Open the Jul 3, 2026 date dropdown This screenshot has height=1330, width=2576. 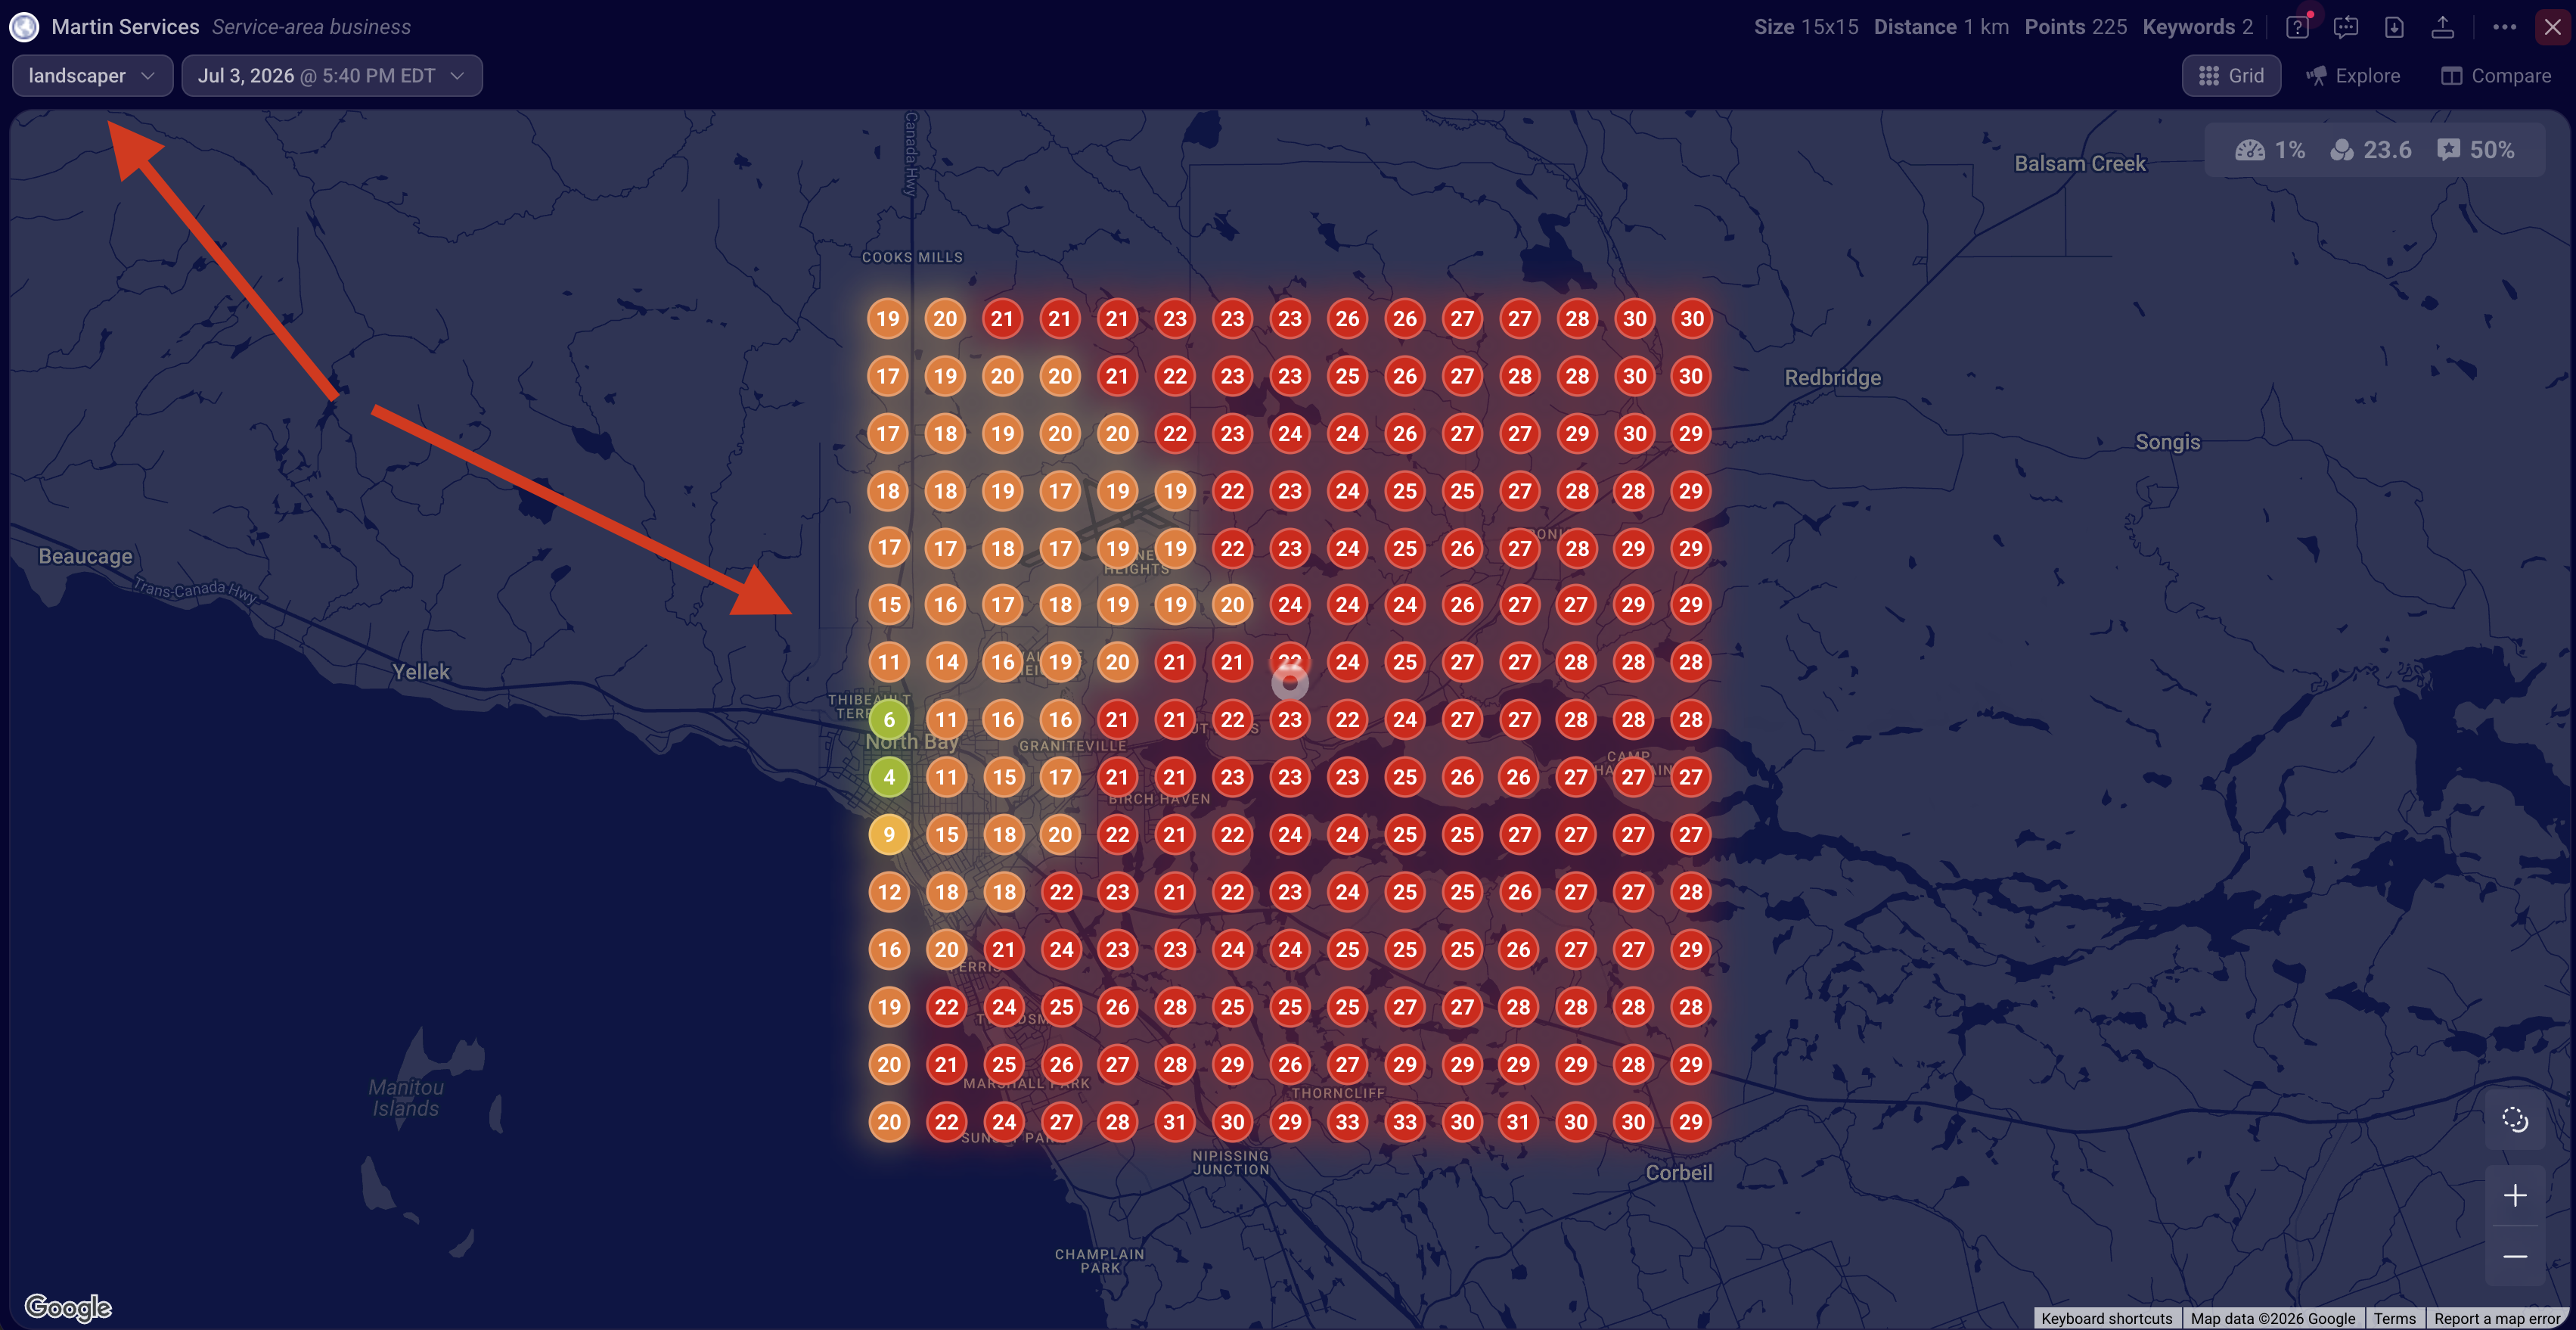[x=331, y=76]
